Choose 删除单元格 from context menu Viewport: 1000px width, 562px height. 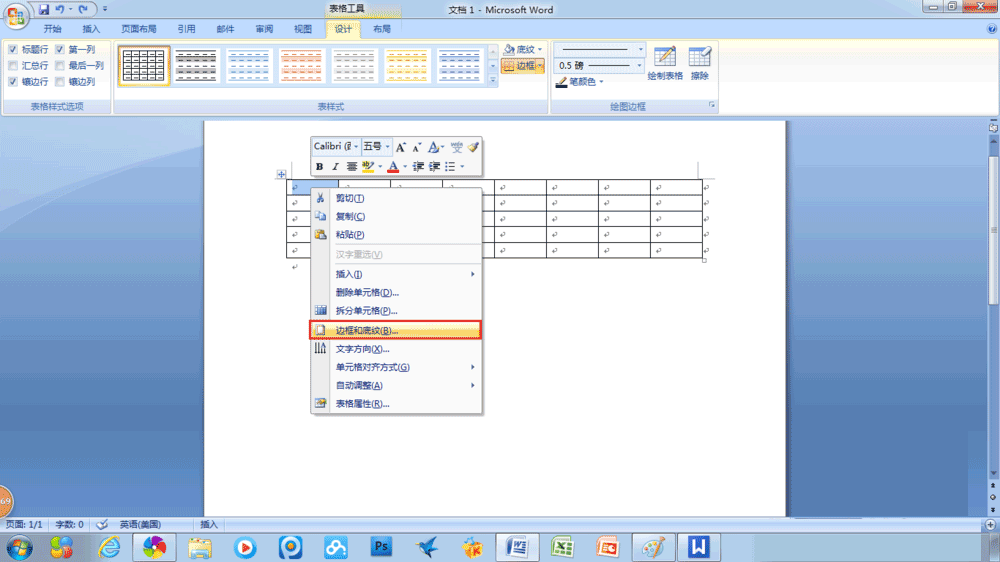pyautogui.click(x=395, y=293)
